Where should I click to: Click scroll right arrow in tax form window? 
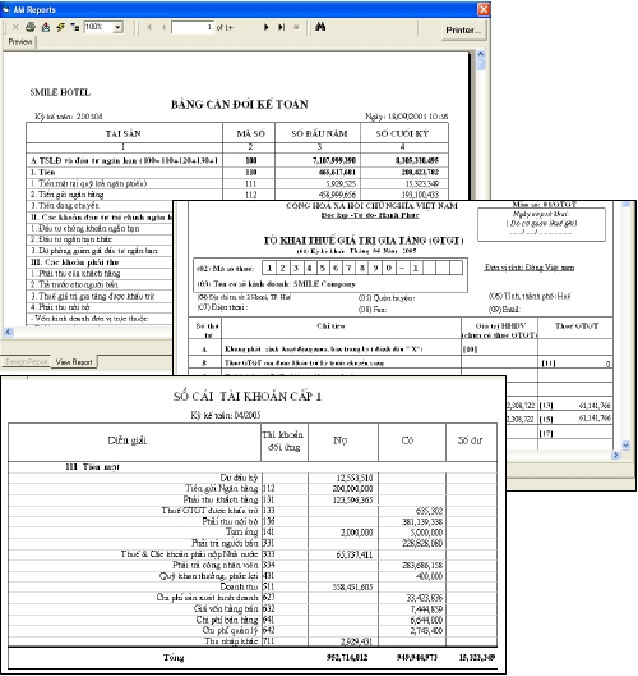(x=616, y=454)
